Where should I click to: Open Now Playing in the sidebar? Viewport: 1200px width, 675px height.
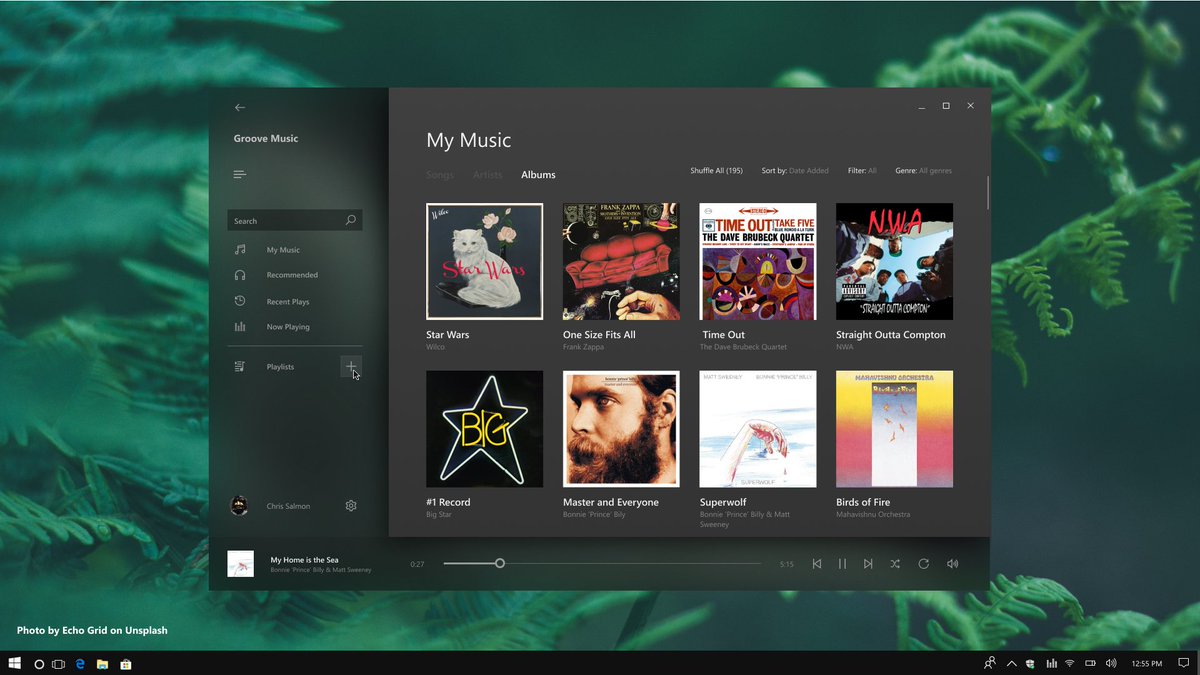(x=288, y=327)
